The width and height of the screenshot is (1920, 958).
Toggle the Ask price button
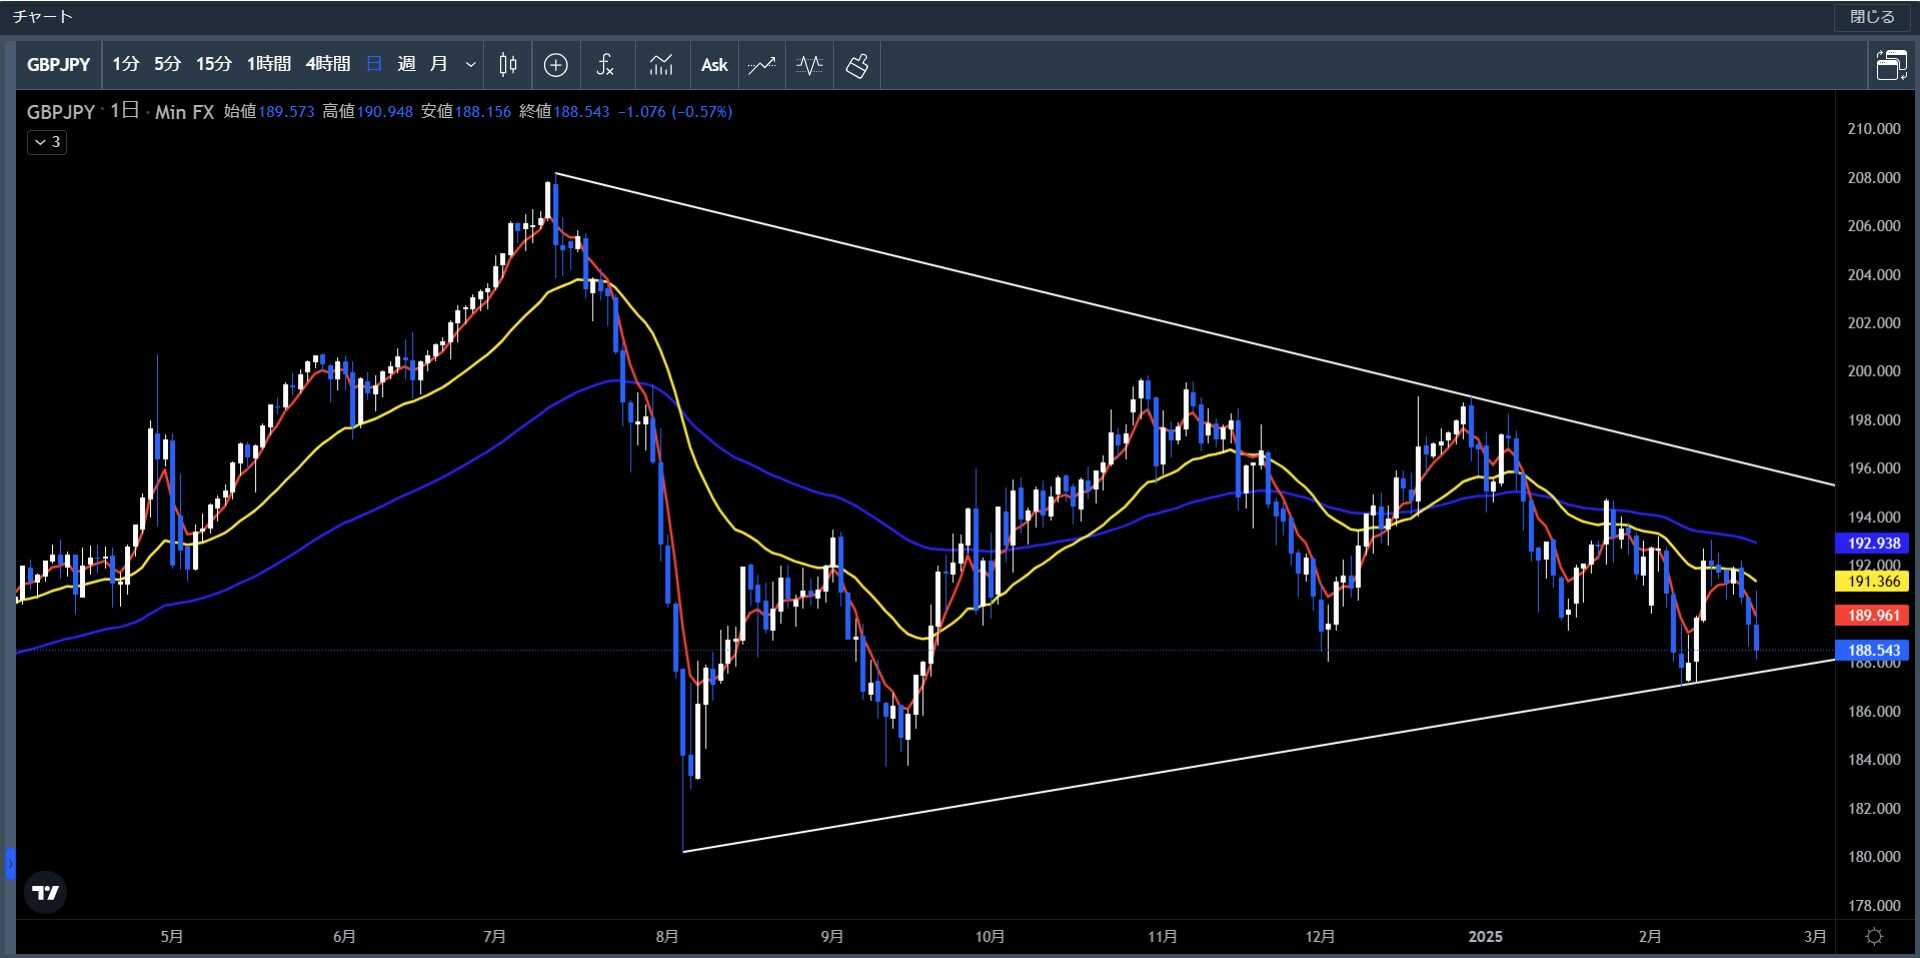714,65
